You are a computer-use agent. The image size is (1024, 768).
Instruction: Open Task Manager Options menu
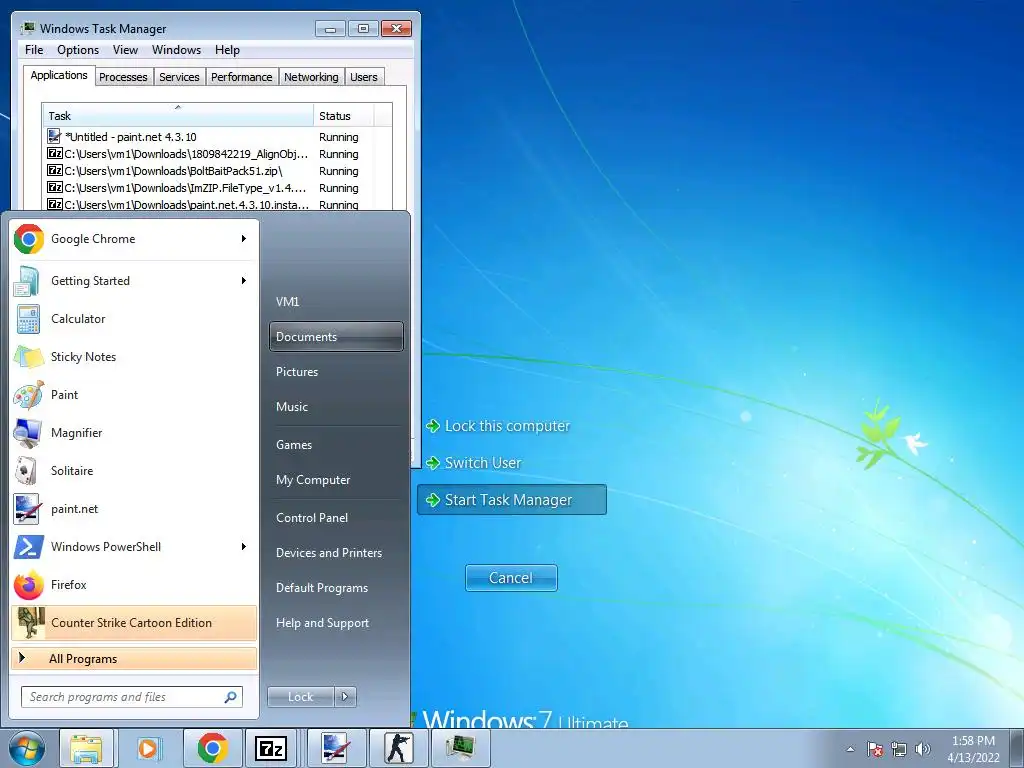(78, 50)
